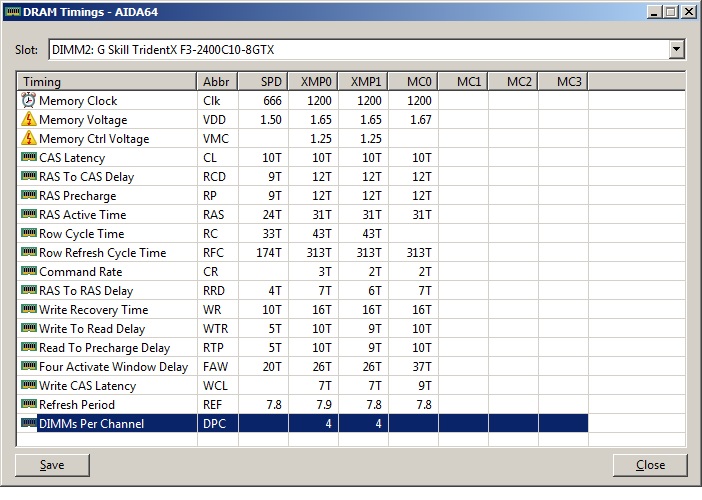The height and width of the screenshot is (500, 702).
Task: Click the clock icon beside Memory Clock
Action: point(27,101)
